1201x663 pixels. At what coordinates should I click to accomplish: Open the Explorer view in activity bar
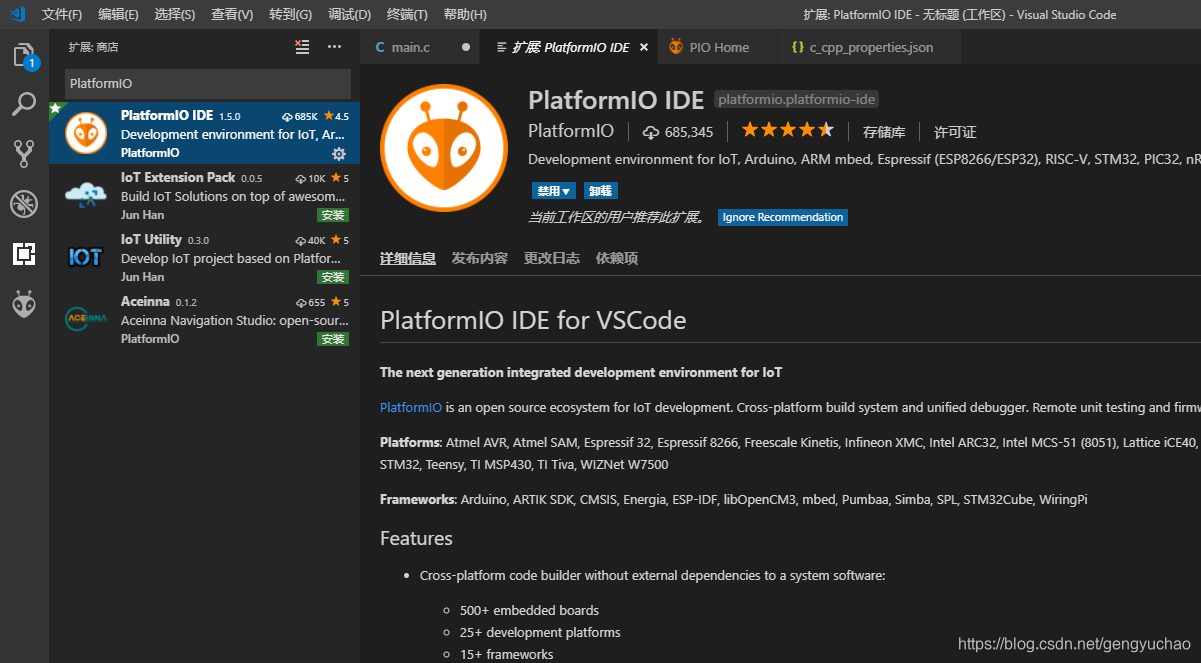[24, 56]
